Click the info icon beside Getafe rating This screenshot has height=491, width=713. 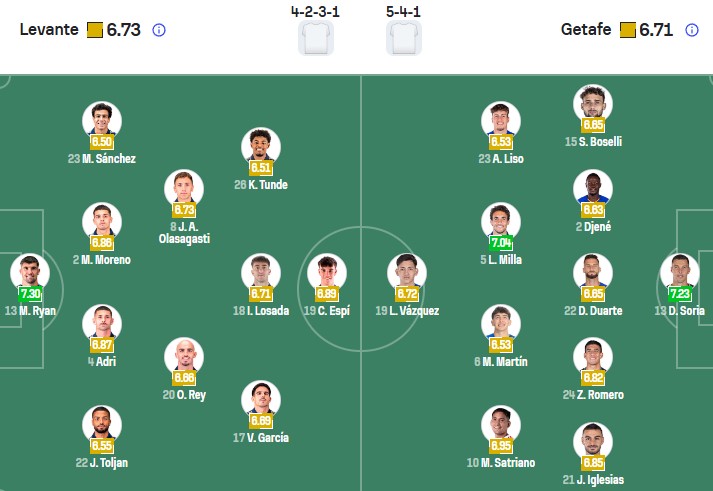click(692, 30)
